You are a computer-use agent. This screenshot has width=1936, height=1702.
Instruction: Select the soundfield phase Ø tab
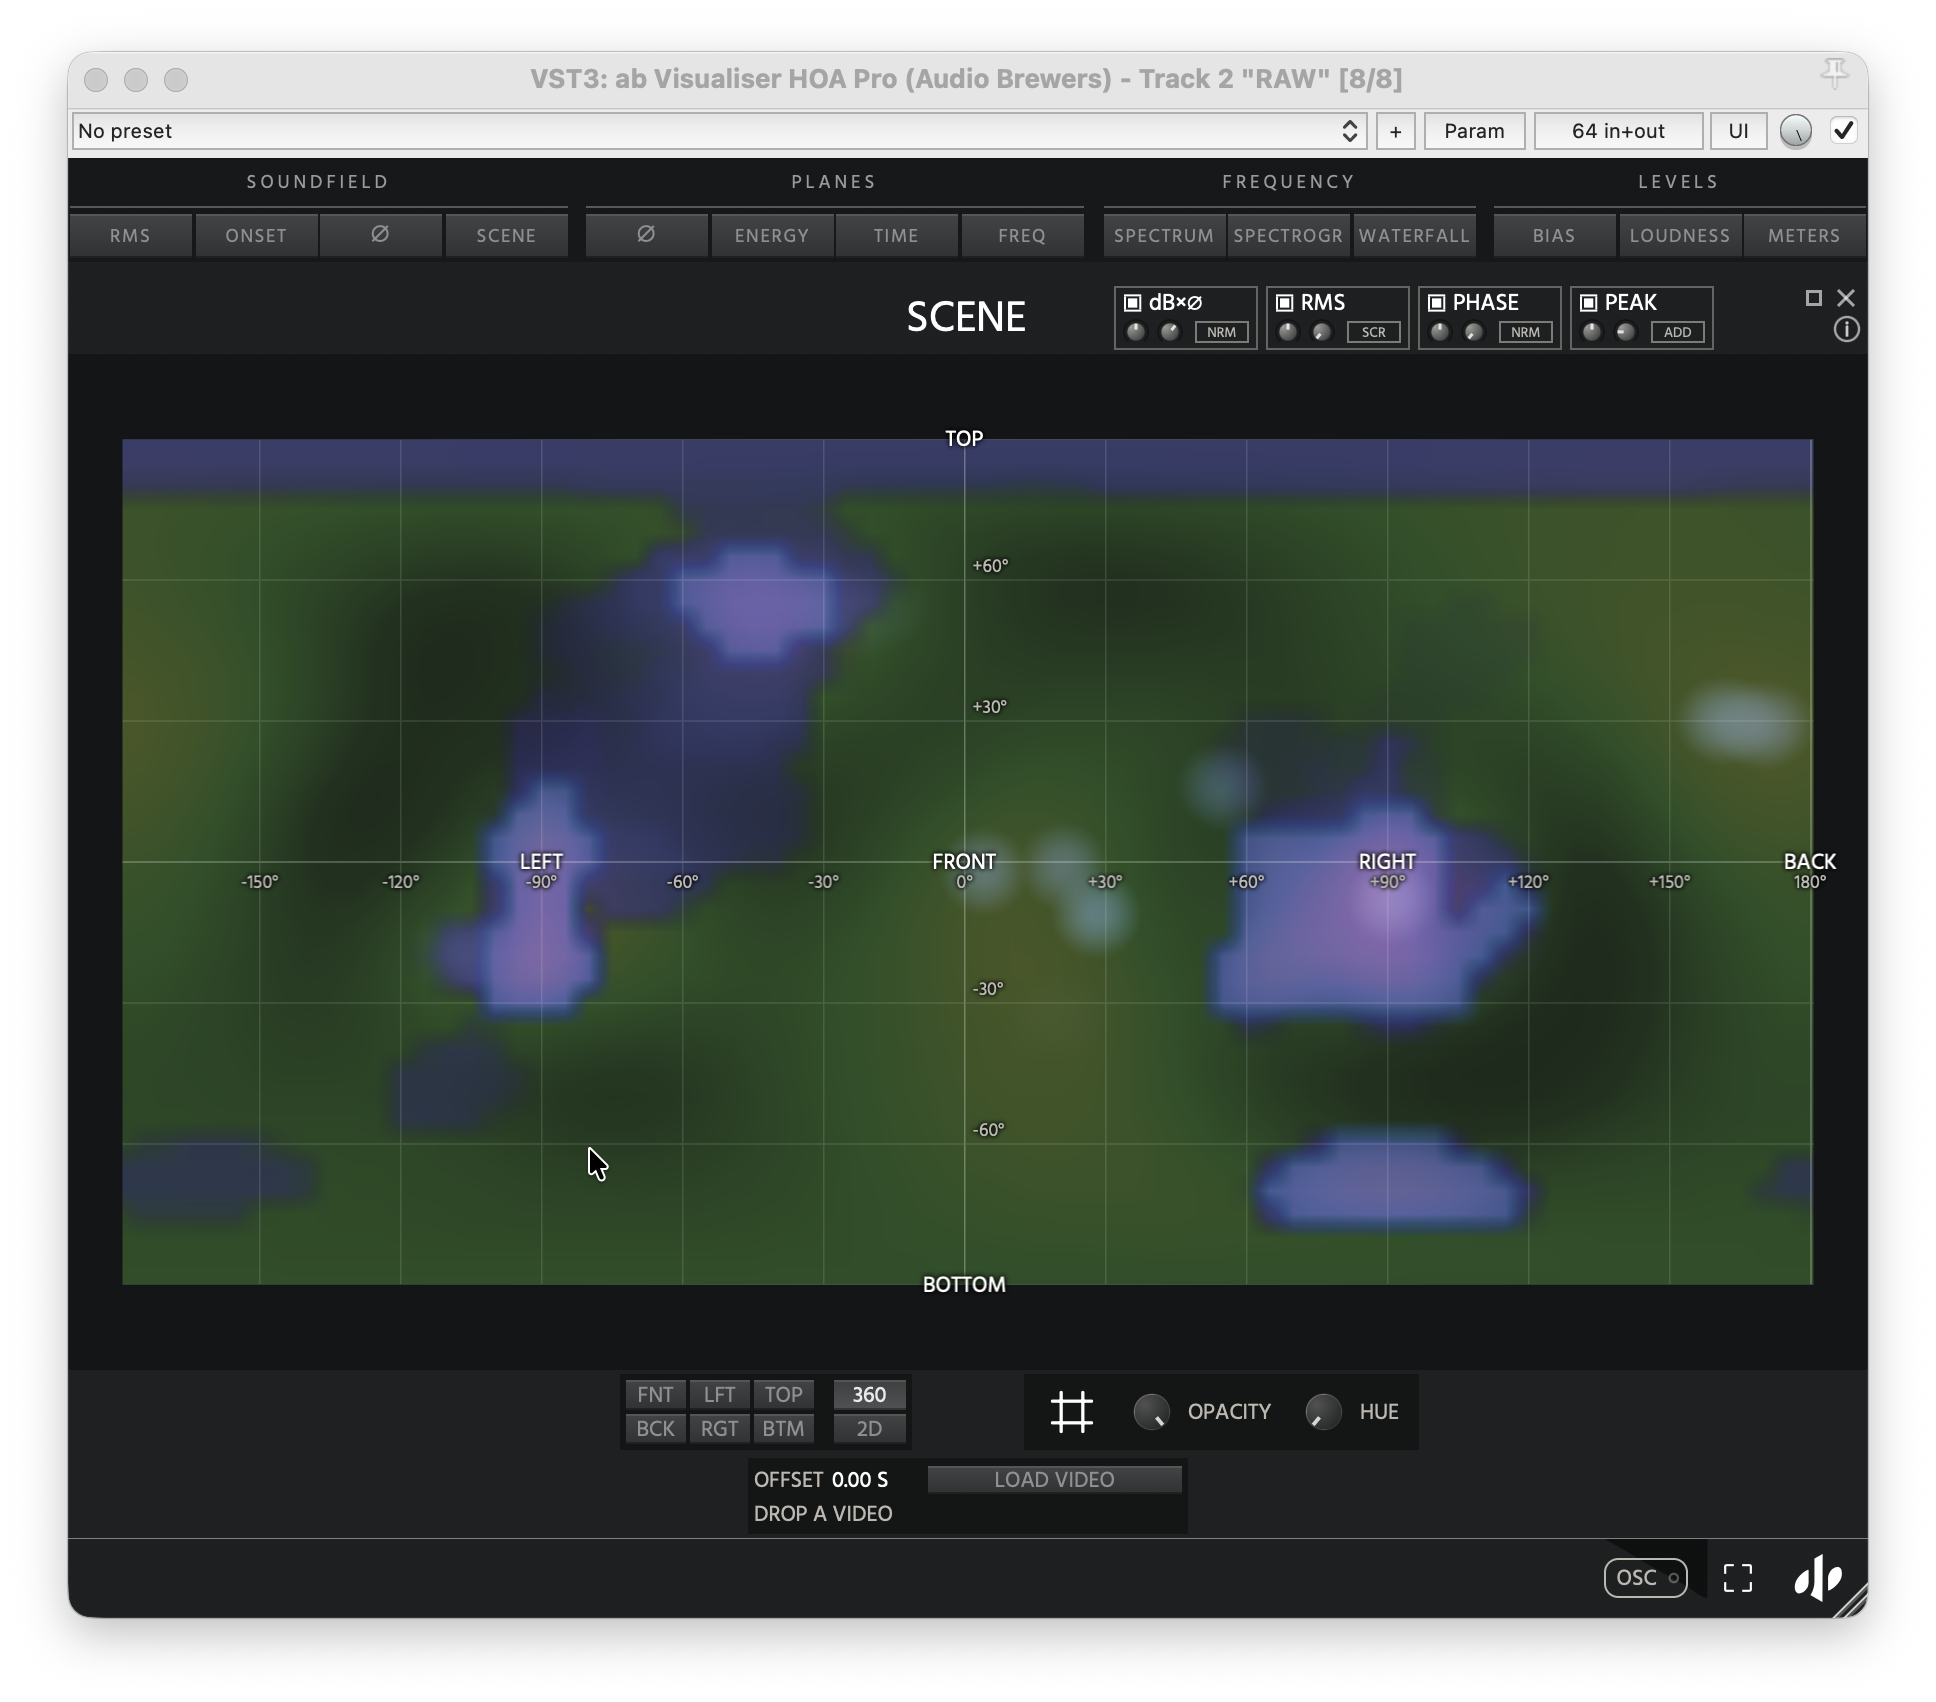pyautogui.click(x=380, y=235)
